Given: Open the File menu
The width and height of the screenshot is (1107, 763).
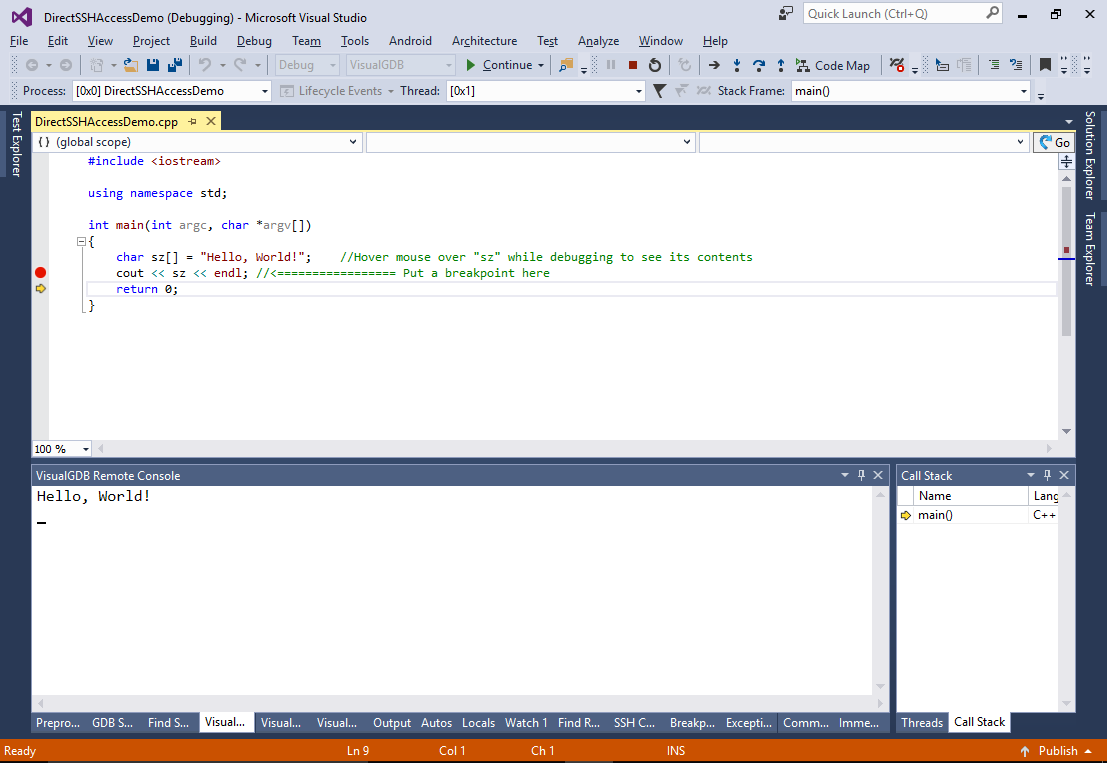Looking at the screenshot, I should (19, 41).
